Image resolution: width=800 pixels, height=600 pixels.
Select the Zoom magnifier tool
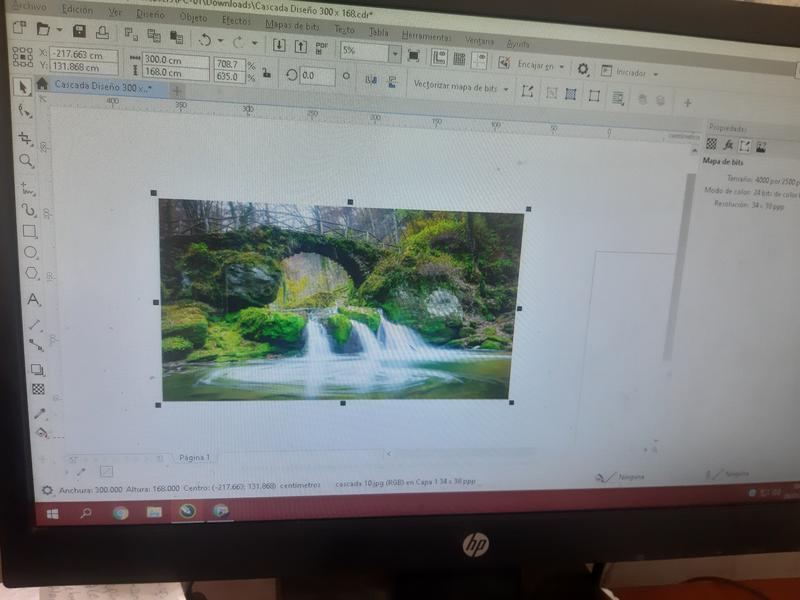tap(26, 161)
